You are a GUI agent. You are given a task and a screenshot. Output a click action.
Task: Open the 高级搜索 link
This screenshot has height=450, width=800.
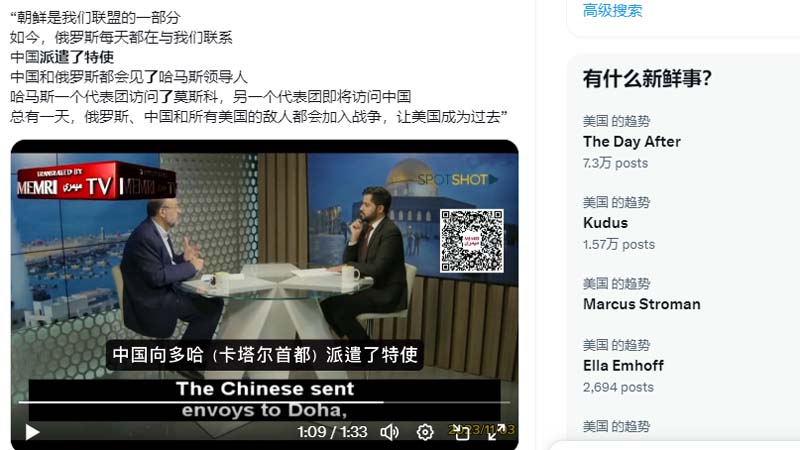[x=612, y=10]
